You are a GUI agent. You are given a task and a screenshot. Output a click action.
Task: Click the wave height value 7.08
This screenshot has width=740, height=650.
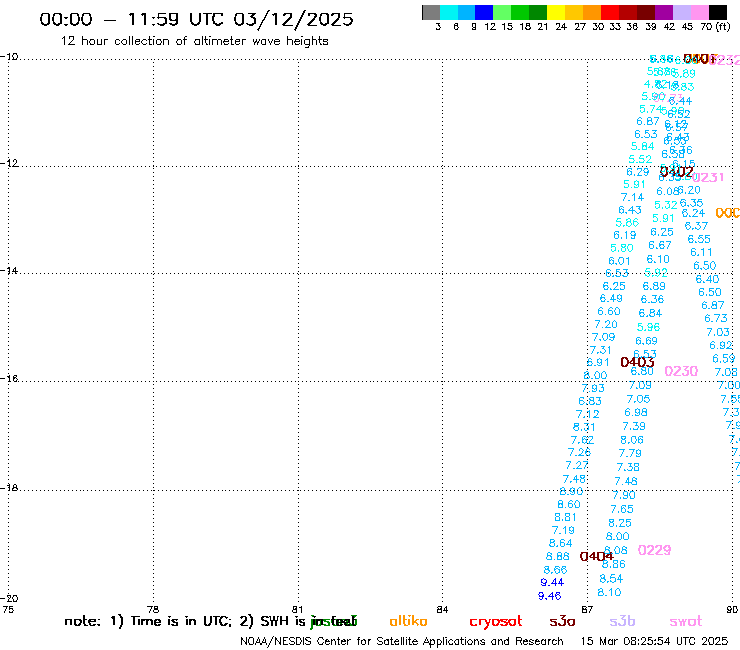point(726,372)
